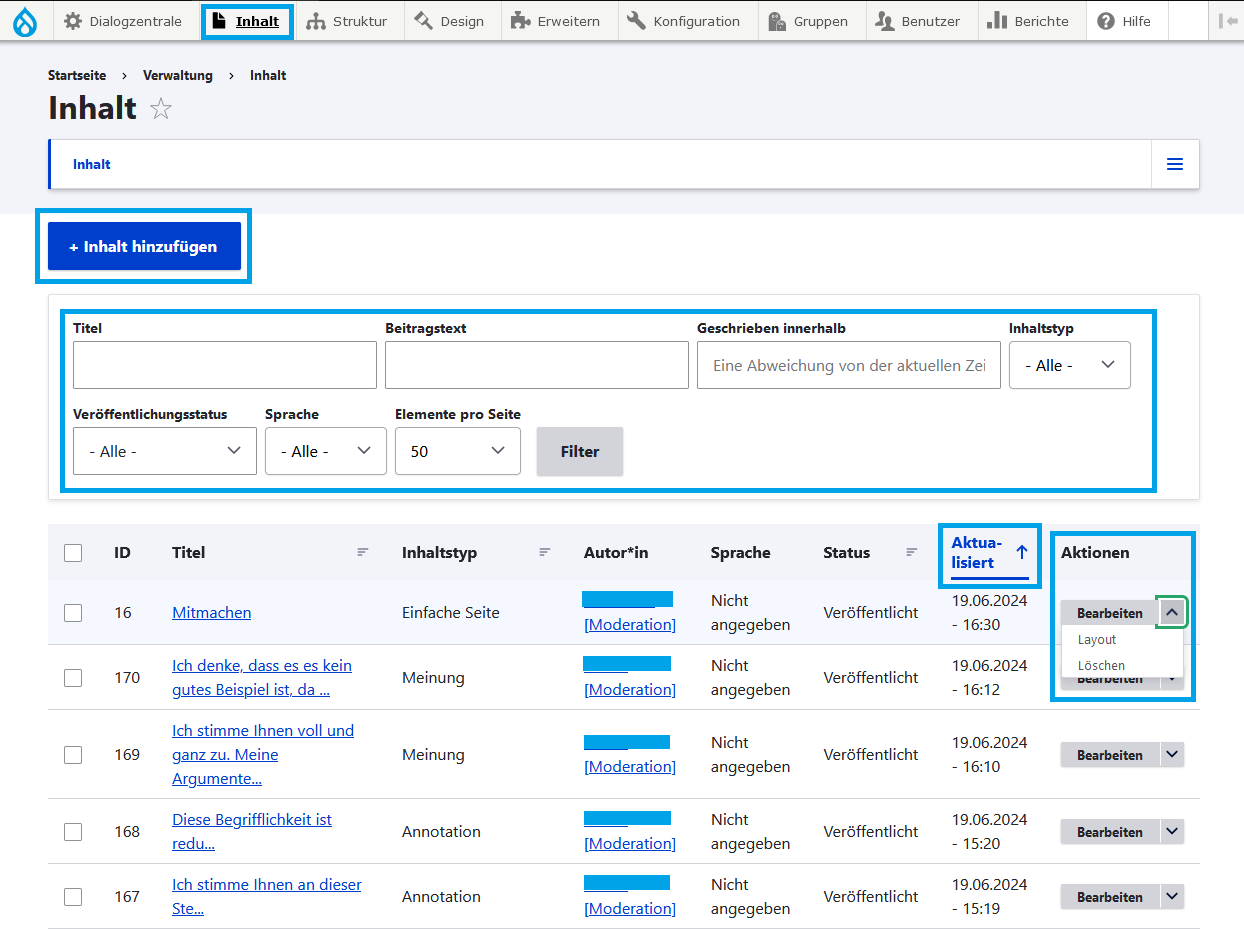Choose Löschen from Mitmachen actions menu
Screen dimensions: 1244x929
click(x=1101, y=666)
